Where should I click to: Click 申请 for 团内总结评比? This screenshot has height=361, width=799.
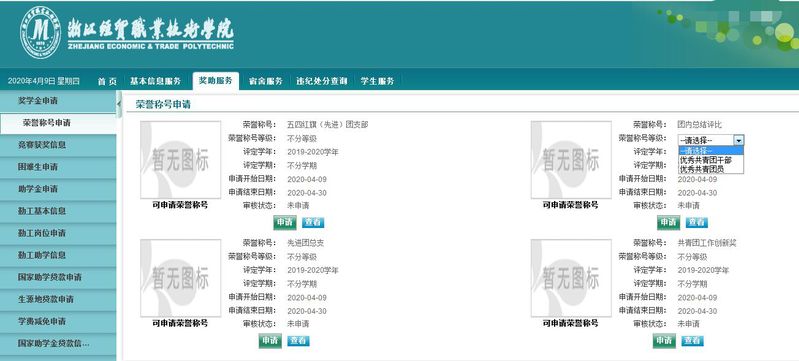[x=668, y=222]
